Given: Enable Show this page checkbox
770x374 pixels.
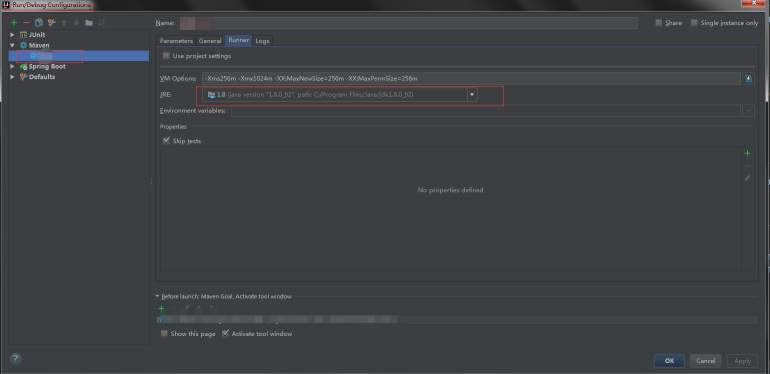Looking at the screenshot, I should click(x=165, y=334).
